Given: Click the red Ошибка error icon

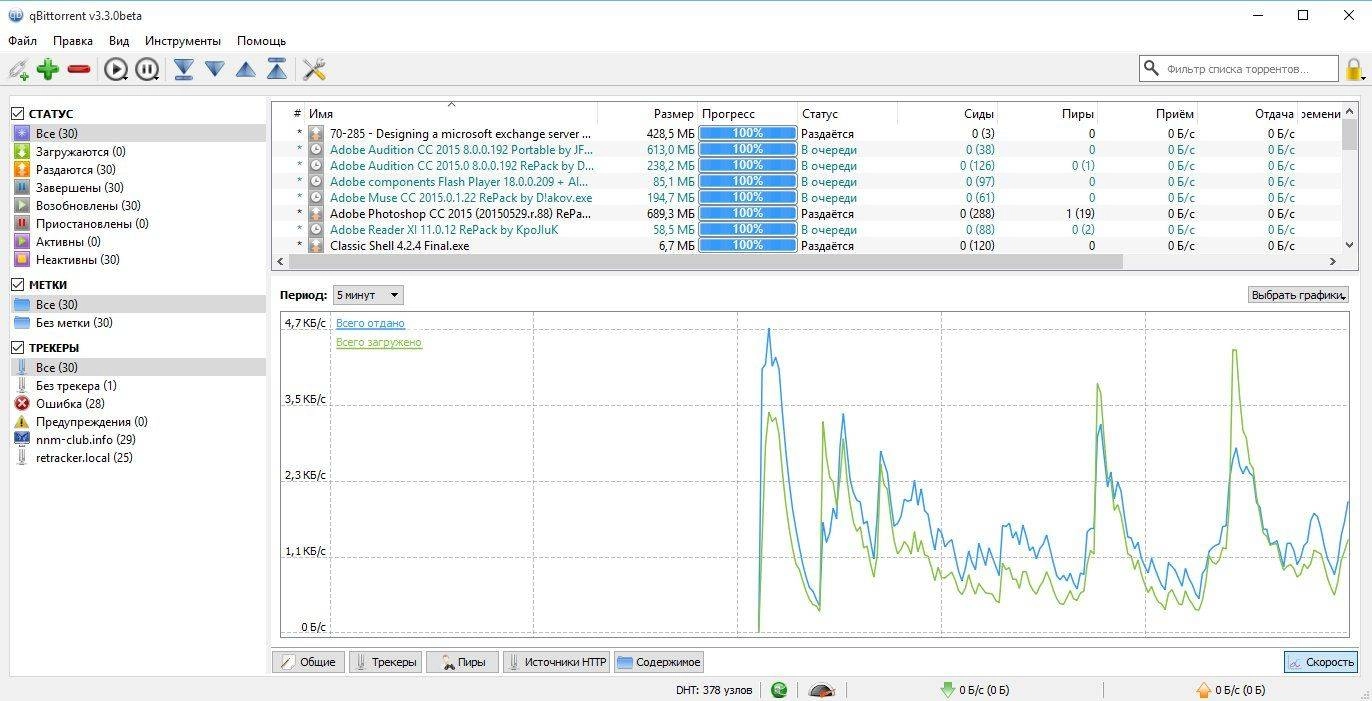Looking at the screenshot, I should [x=22, y=404].
